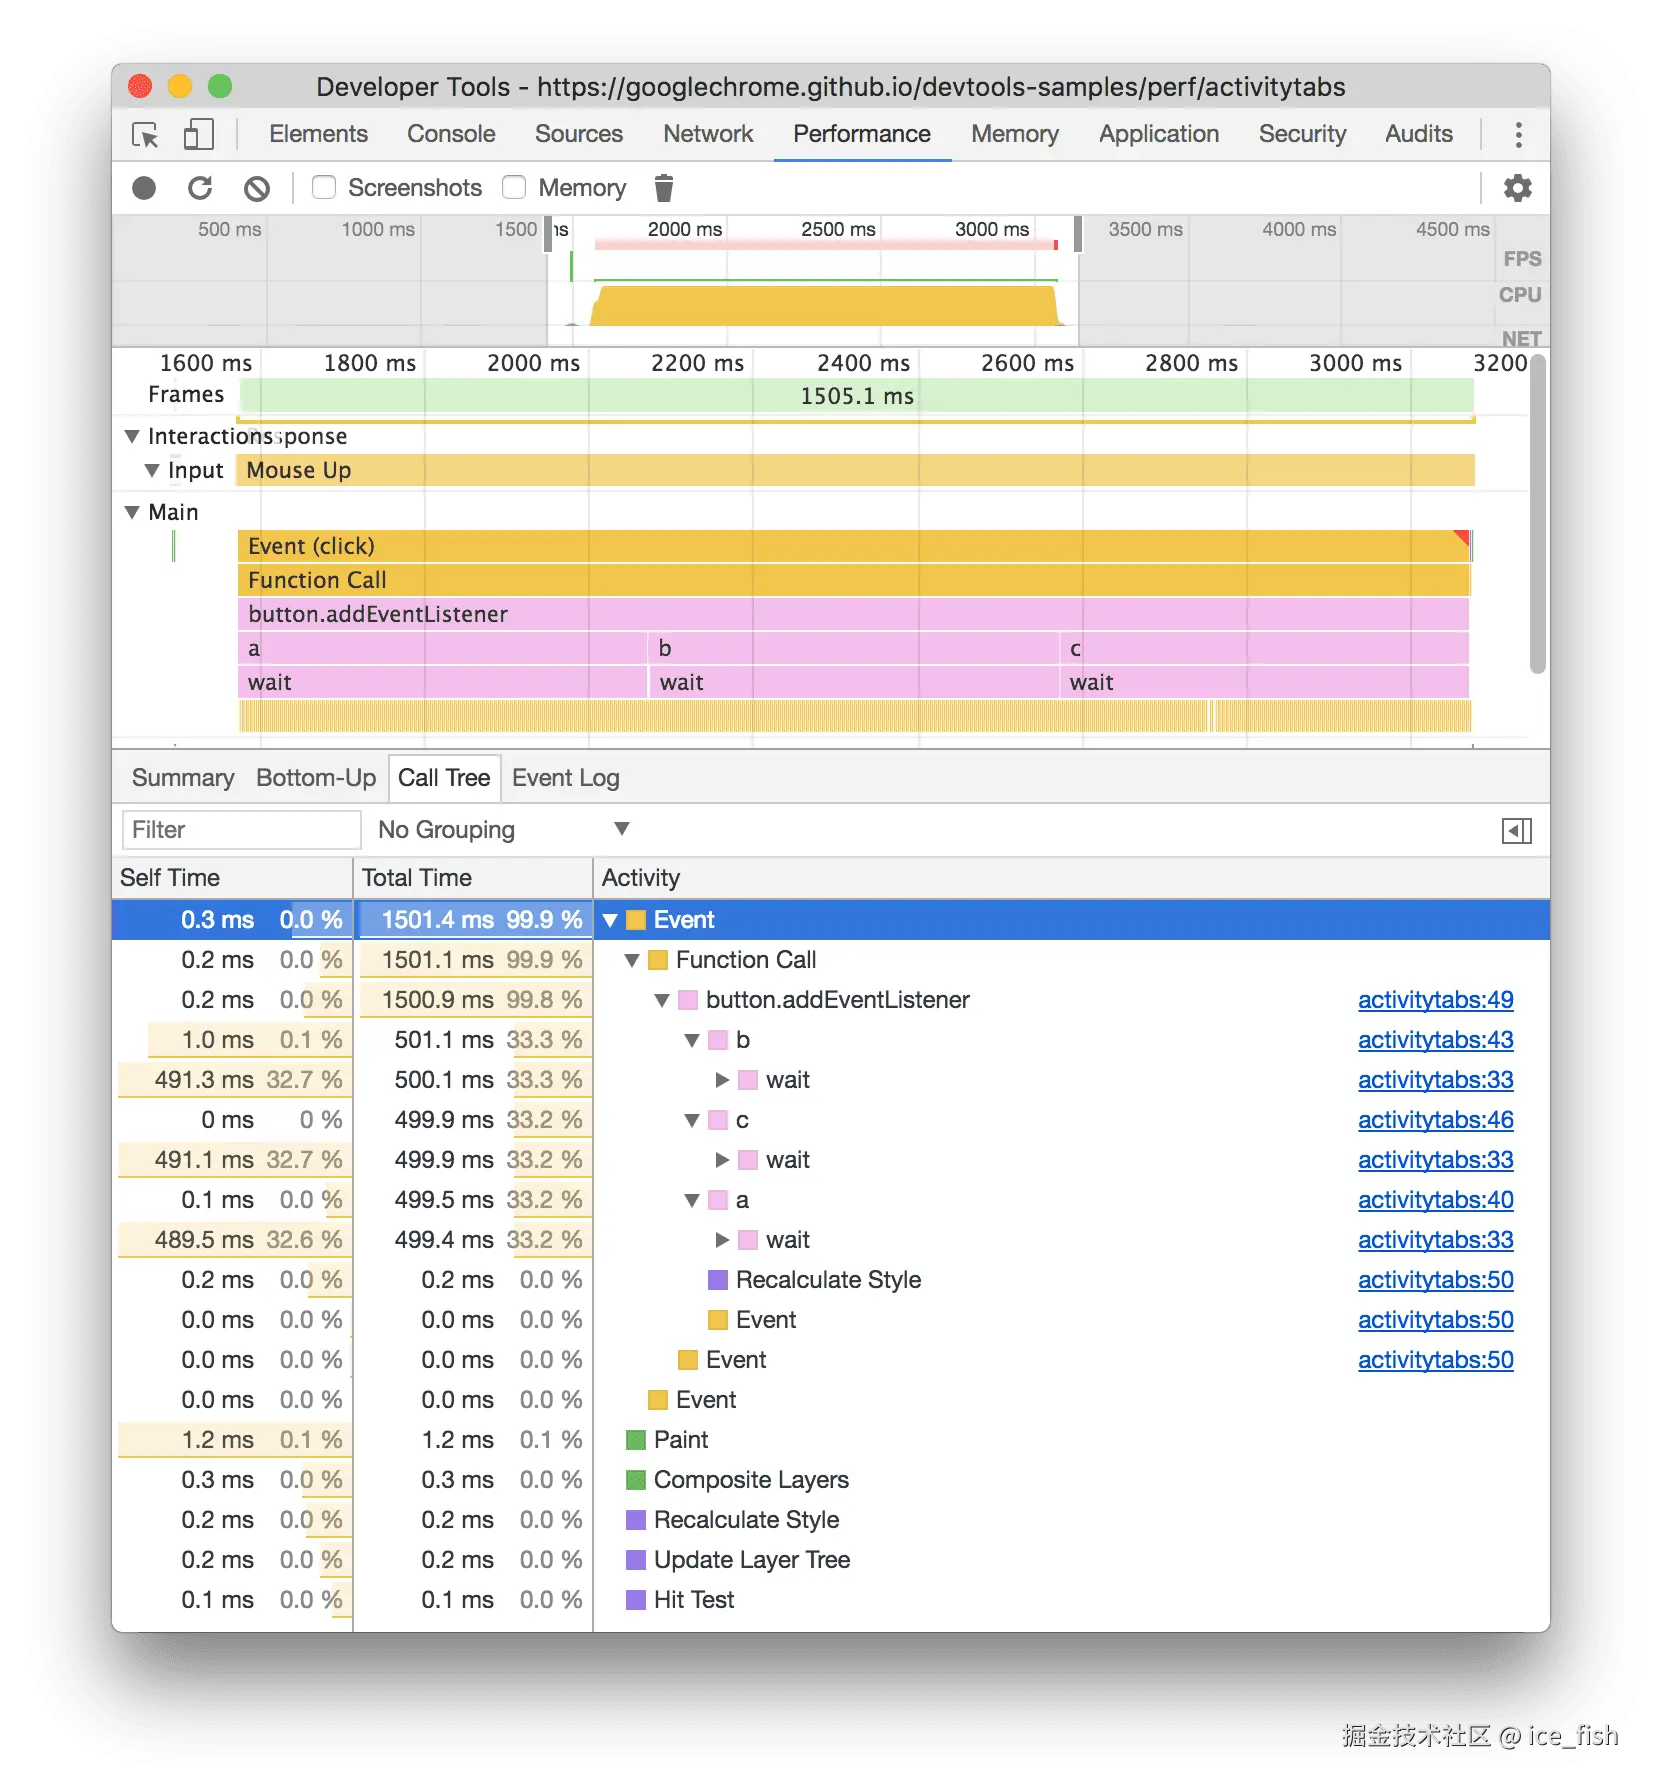Collapse the Main track triangle
Screen dimensions: 1662x1792
point(131,512)
